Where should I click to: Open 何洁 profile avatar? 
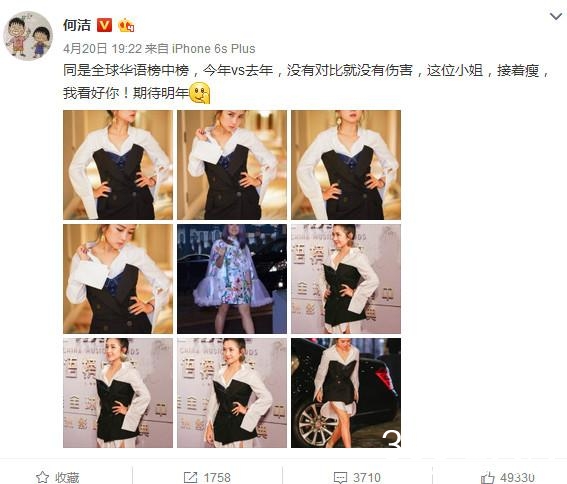(x=28, y=35)
